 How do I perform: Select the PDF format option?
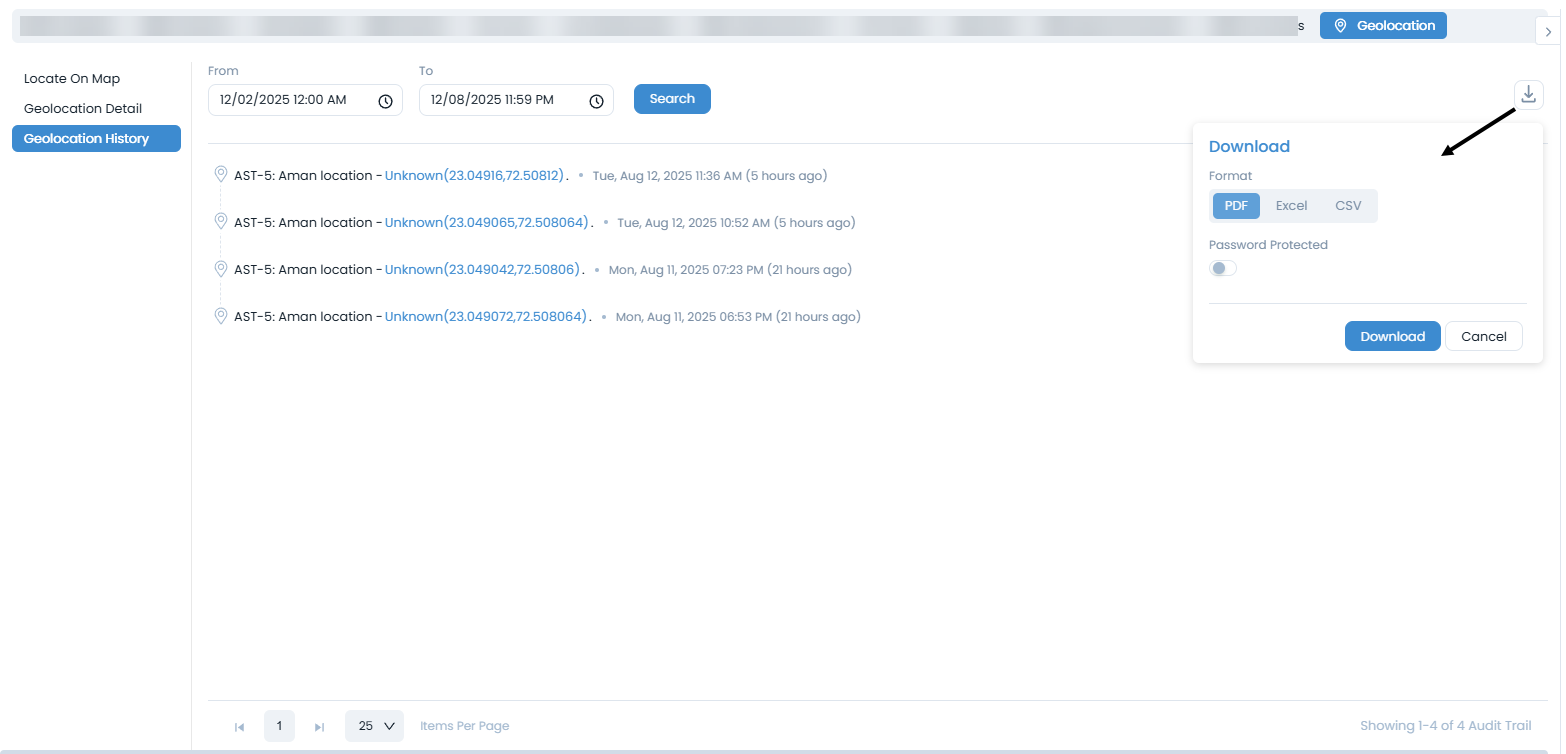(1236, 206)
